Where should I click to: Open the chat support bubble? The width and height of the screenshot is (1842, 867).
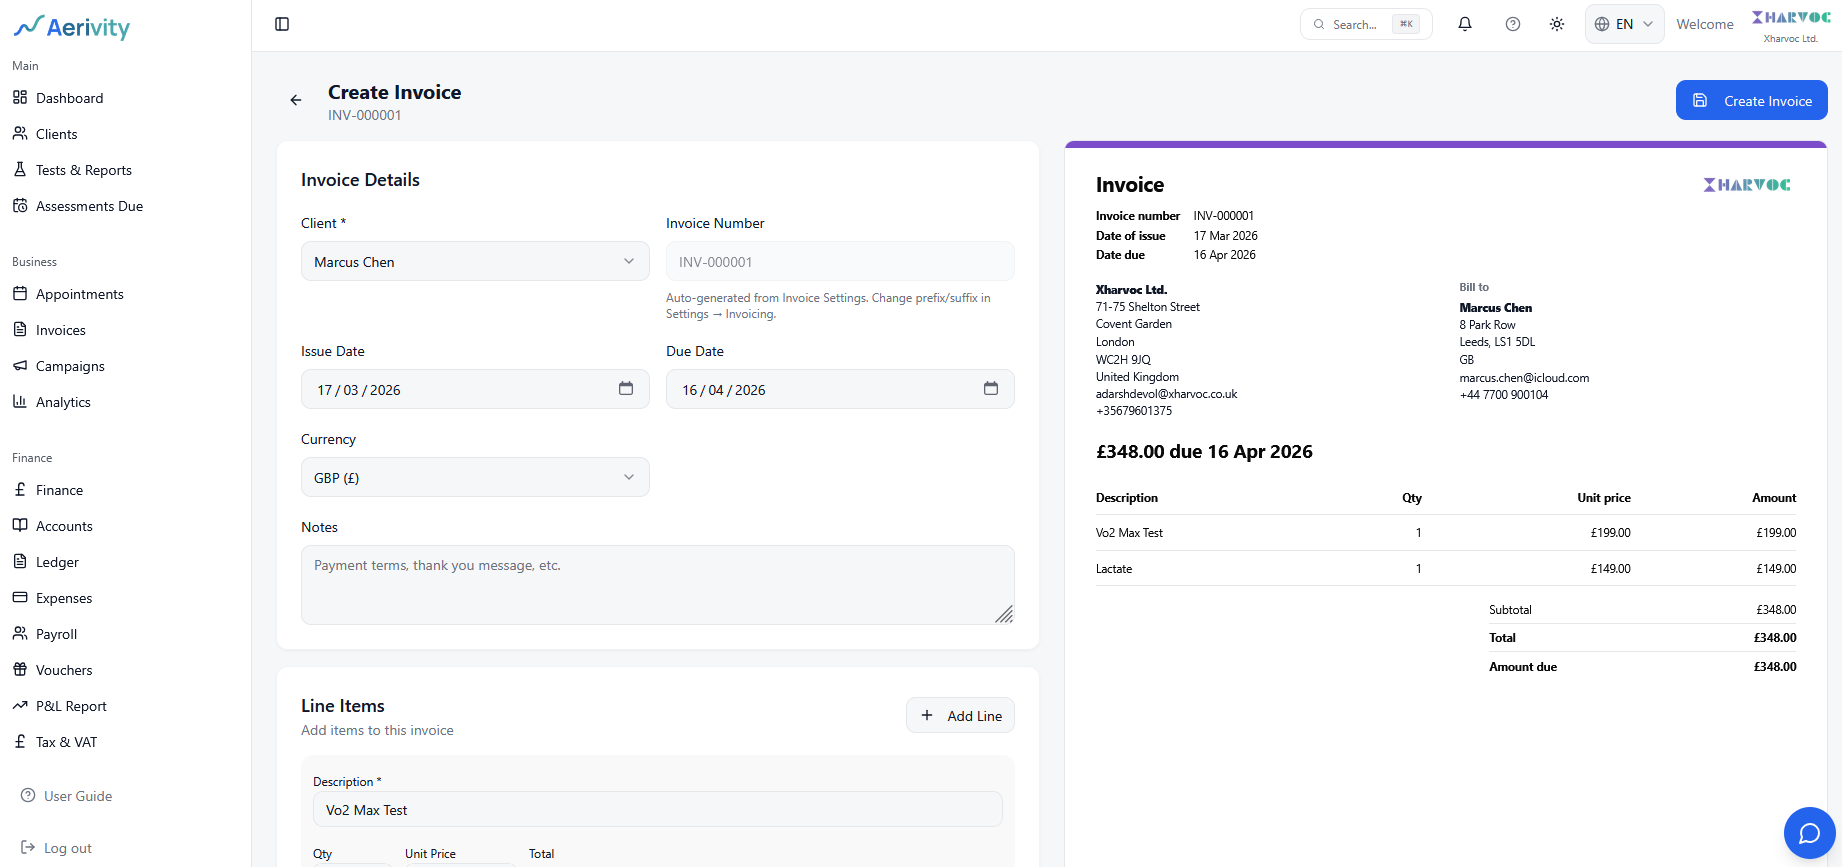(1809, 833)
